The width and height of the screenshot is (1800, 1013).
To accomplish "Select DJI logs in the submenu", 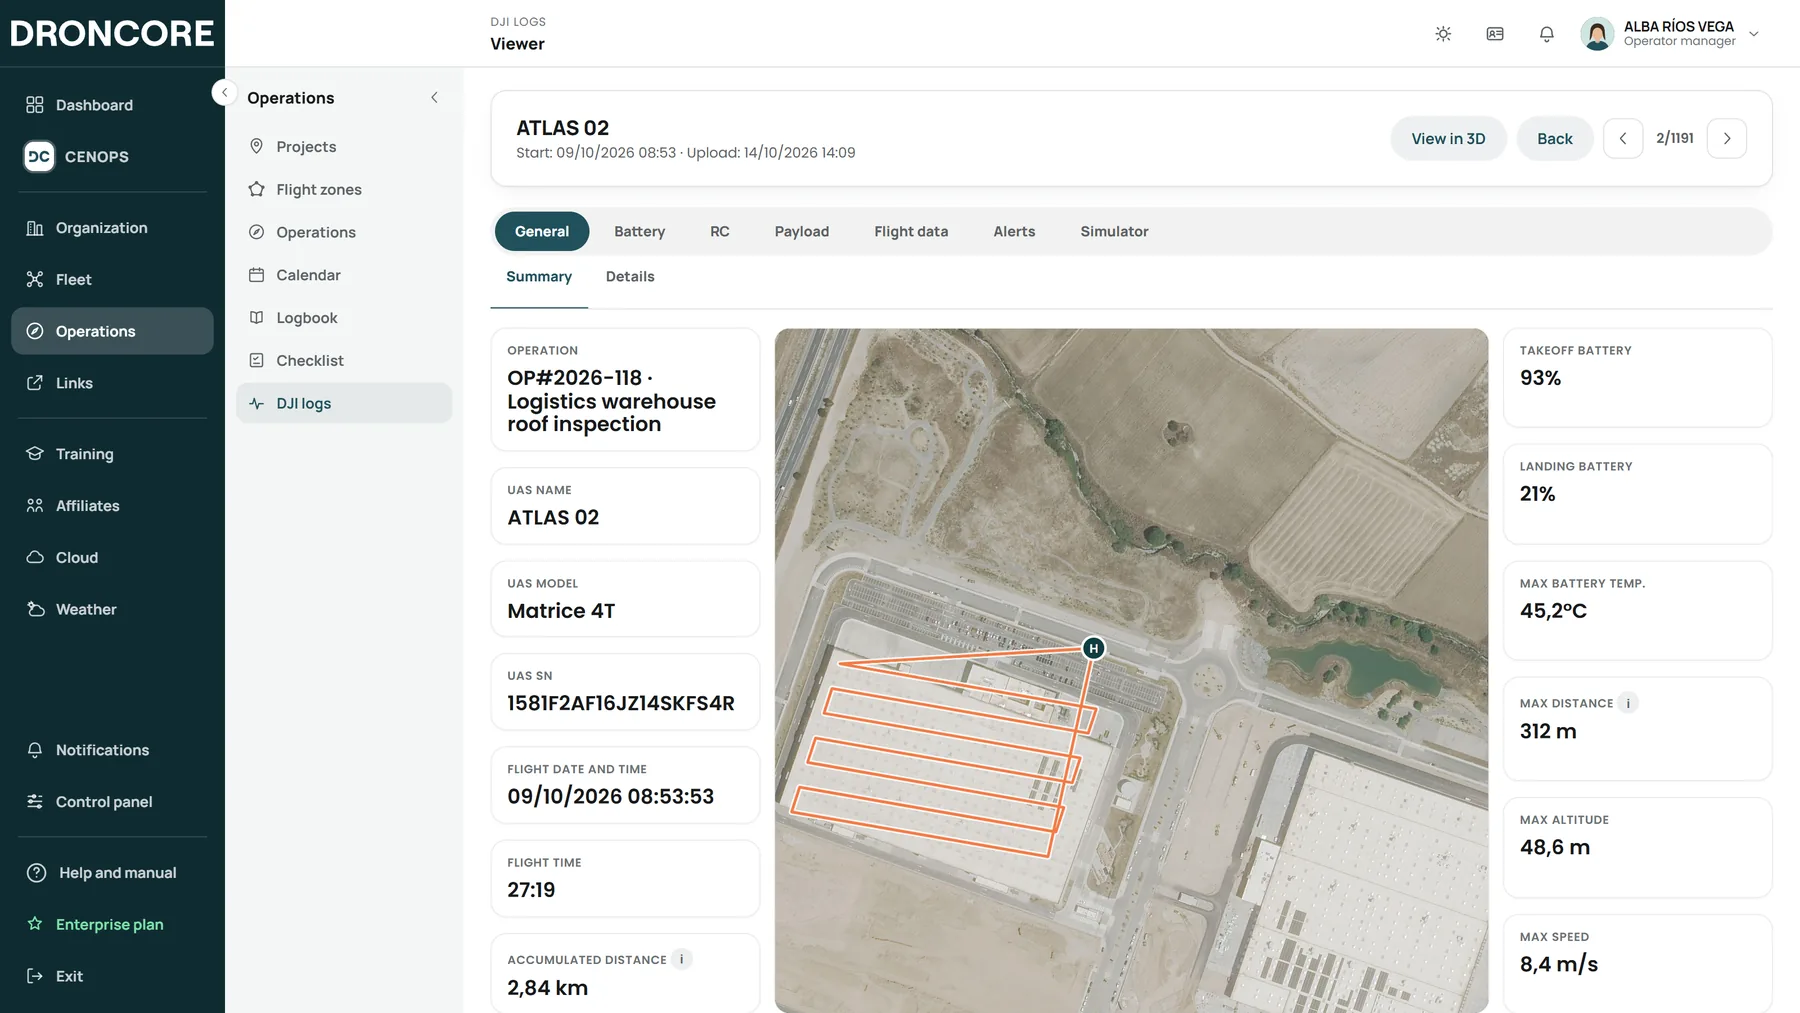I will tap(344, 403).
